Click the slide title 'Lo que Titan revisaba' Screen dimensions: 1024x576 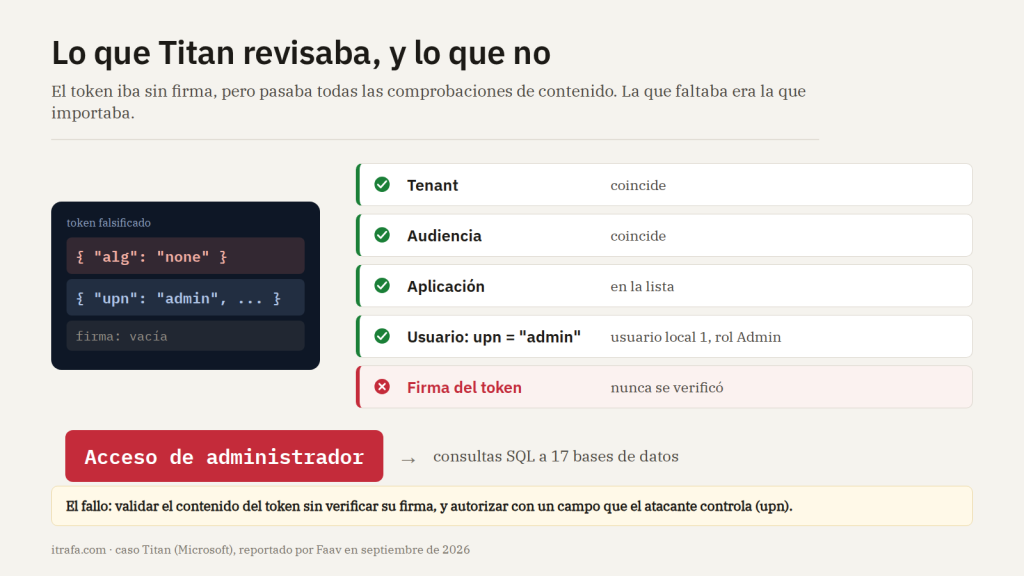pos(301,53)
